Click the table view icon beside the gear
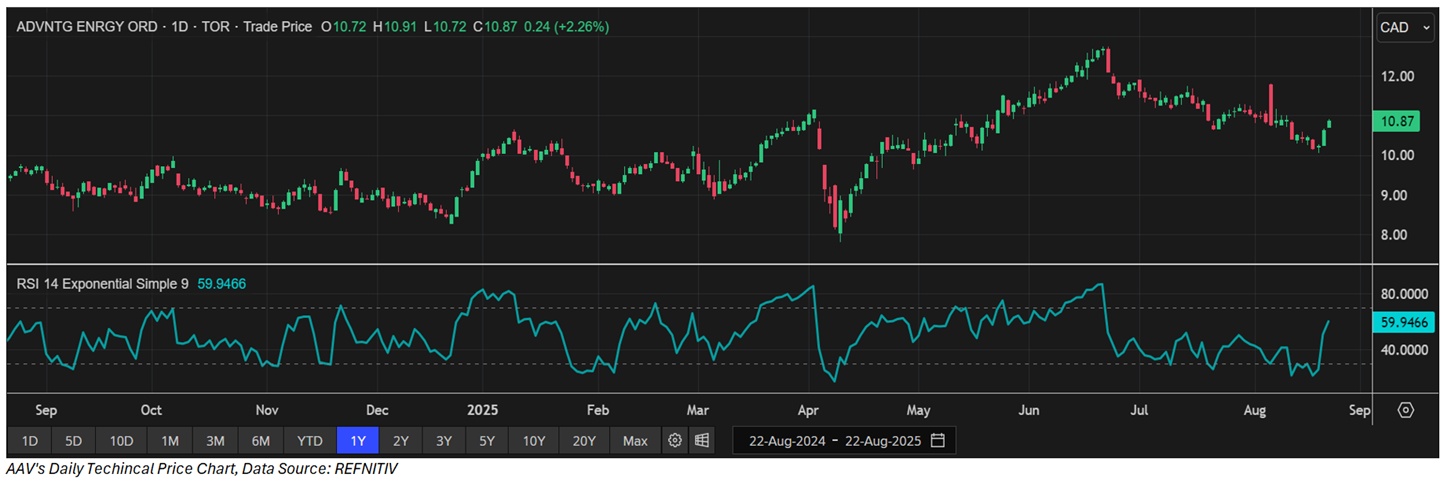This screenshot has width=1444, height=481. coord(702,440)
